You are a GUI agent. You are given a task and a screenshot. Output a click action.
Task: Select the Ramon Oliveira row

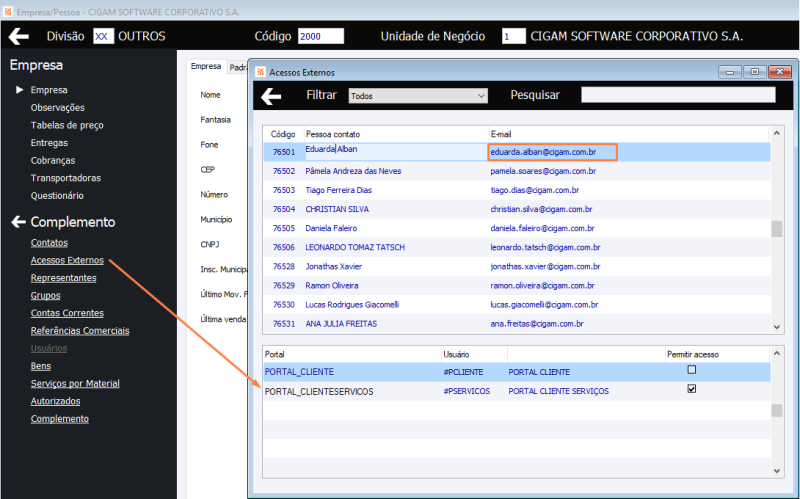[517, 286]
